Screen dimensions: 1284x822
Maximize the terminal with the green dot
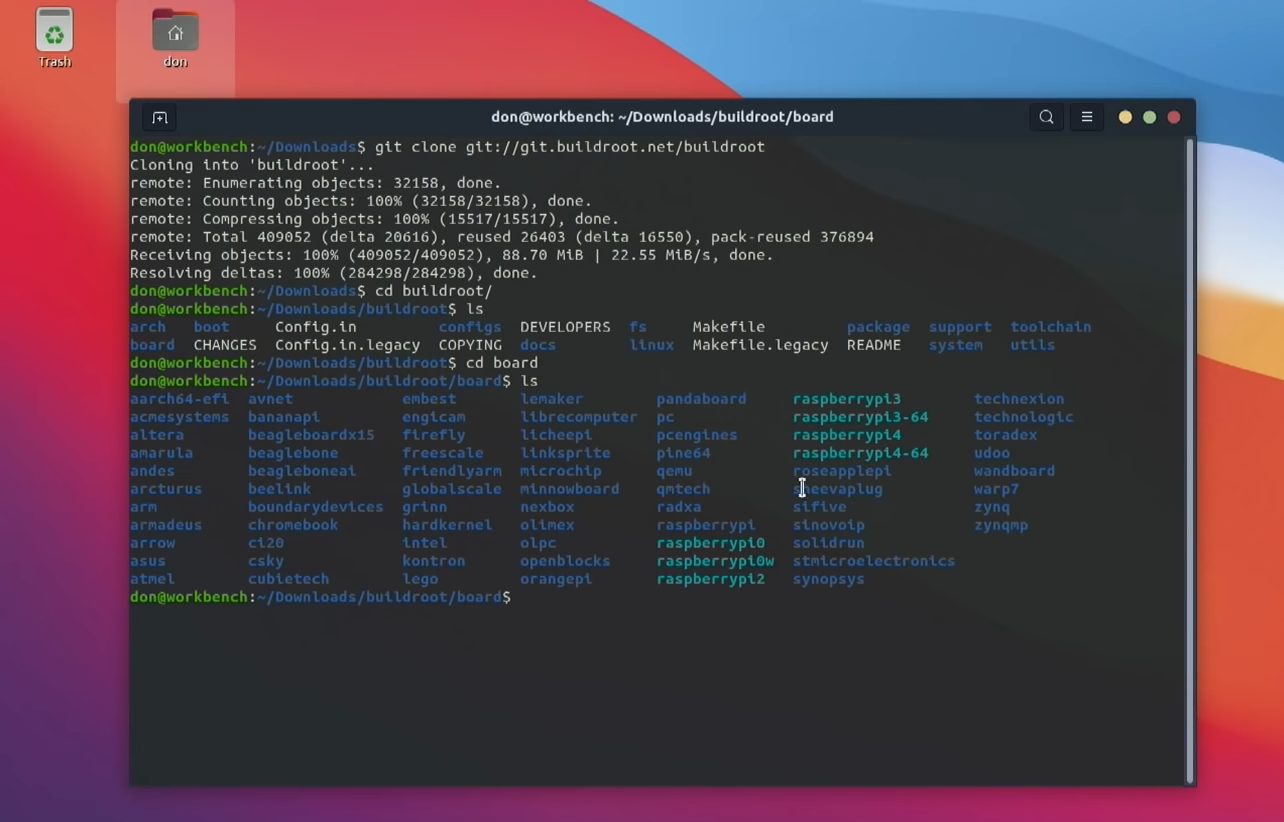pos(1149,117)
